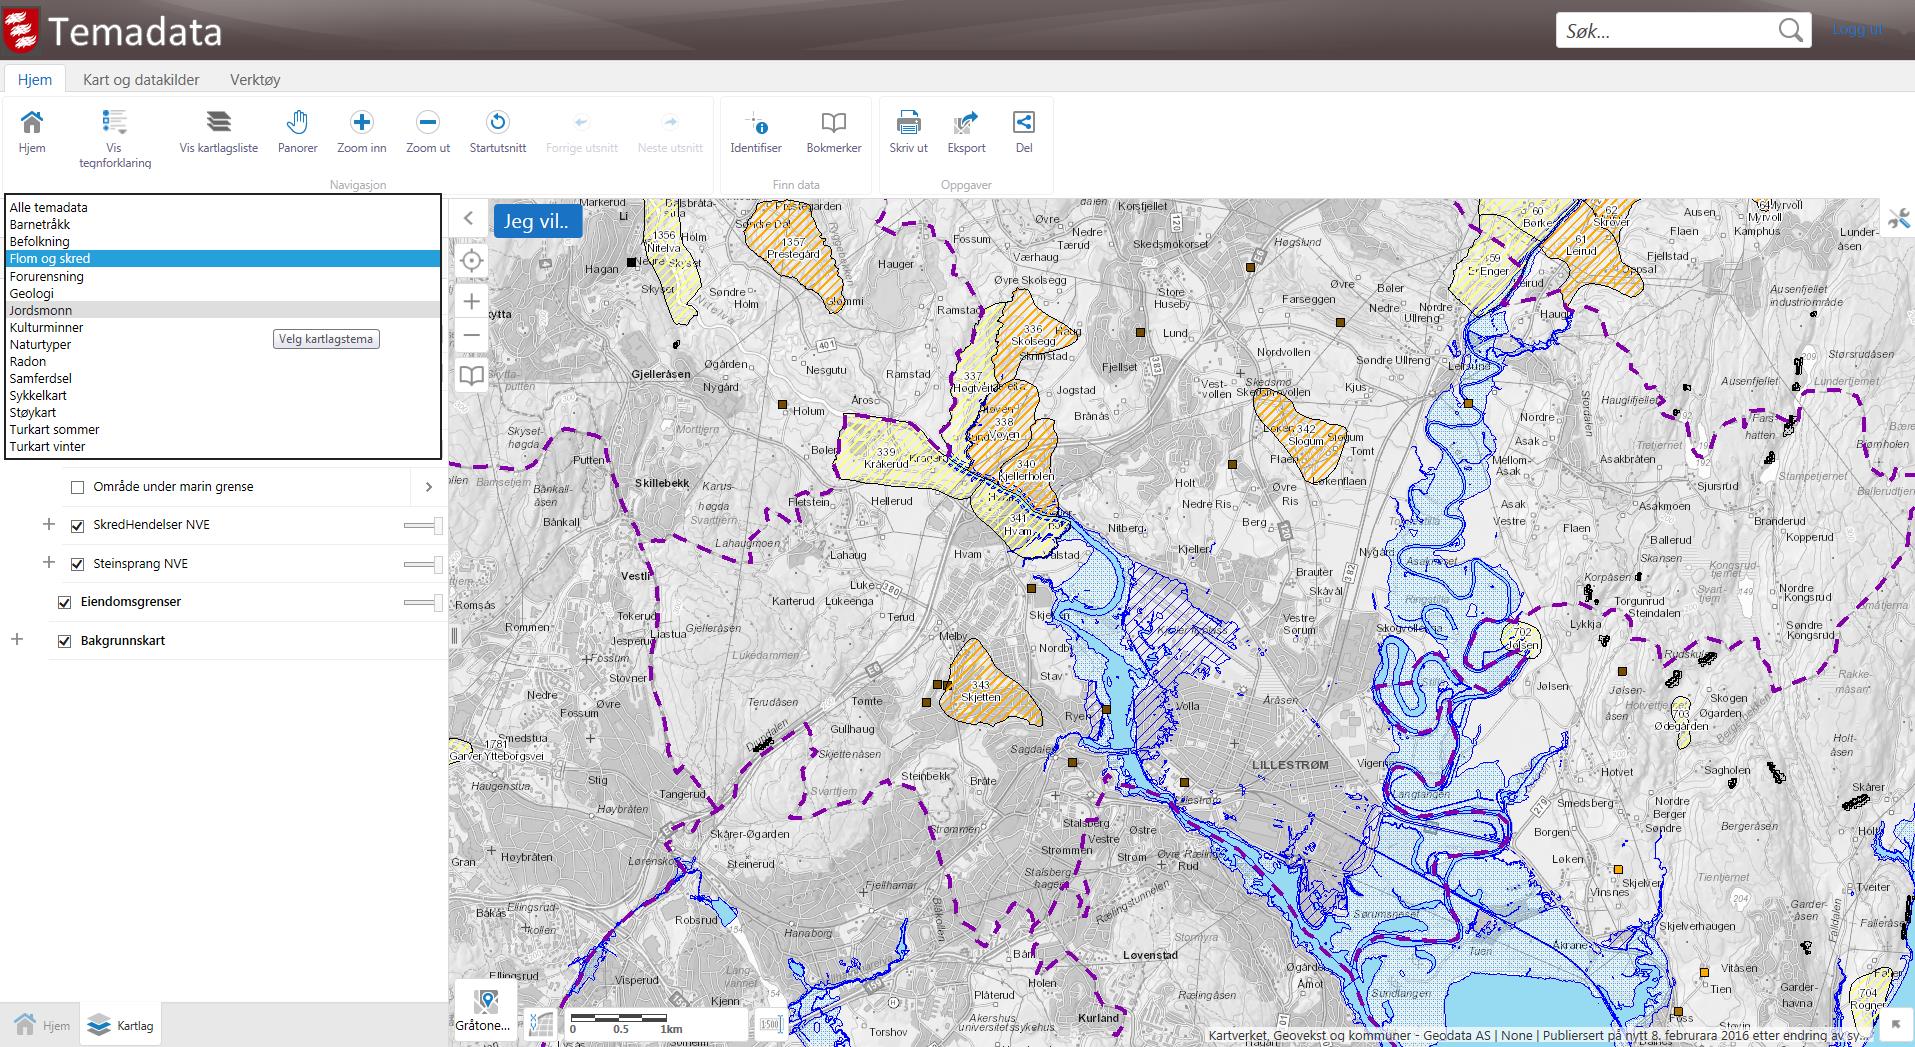Select Flom og skred theme
This screenshot has width=1915, height=1047.
coord(222,258)
